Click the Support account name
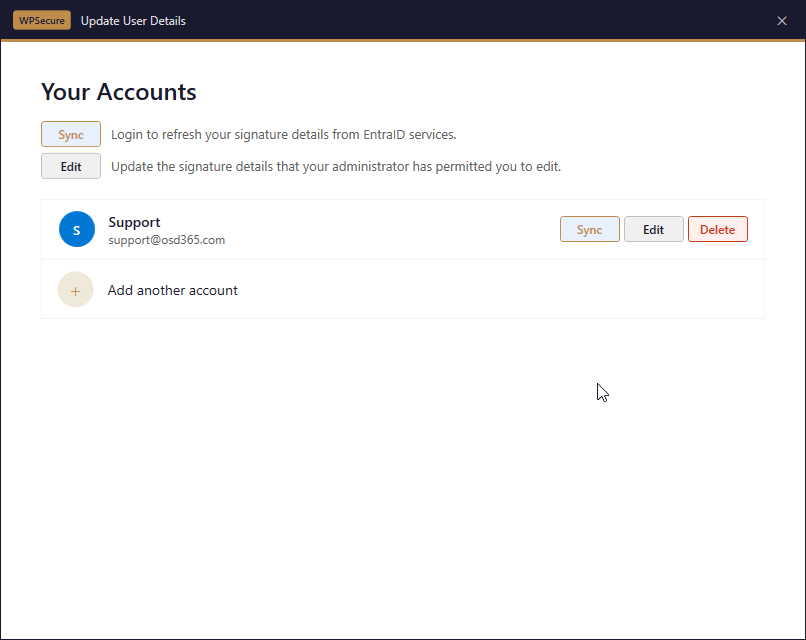Viewport: 806px width, 640px height. click(x=134, y=222)
